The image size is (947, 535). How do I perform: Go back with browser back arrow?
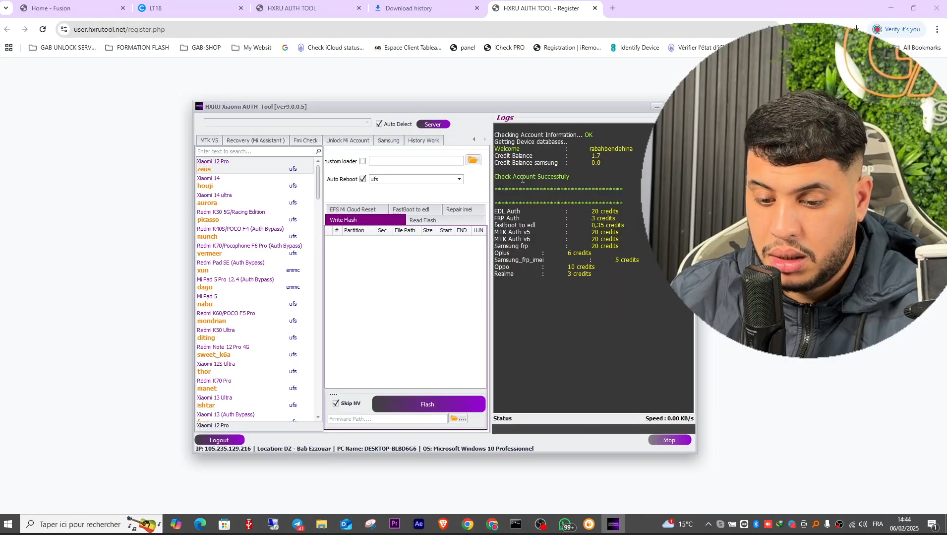tap(7, 29)
